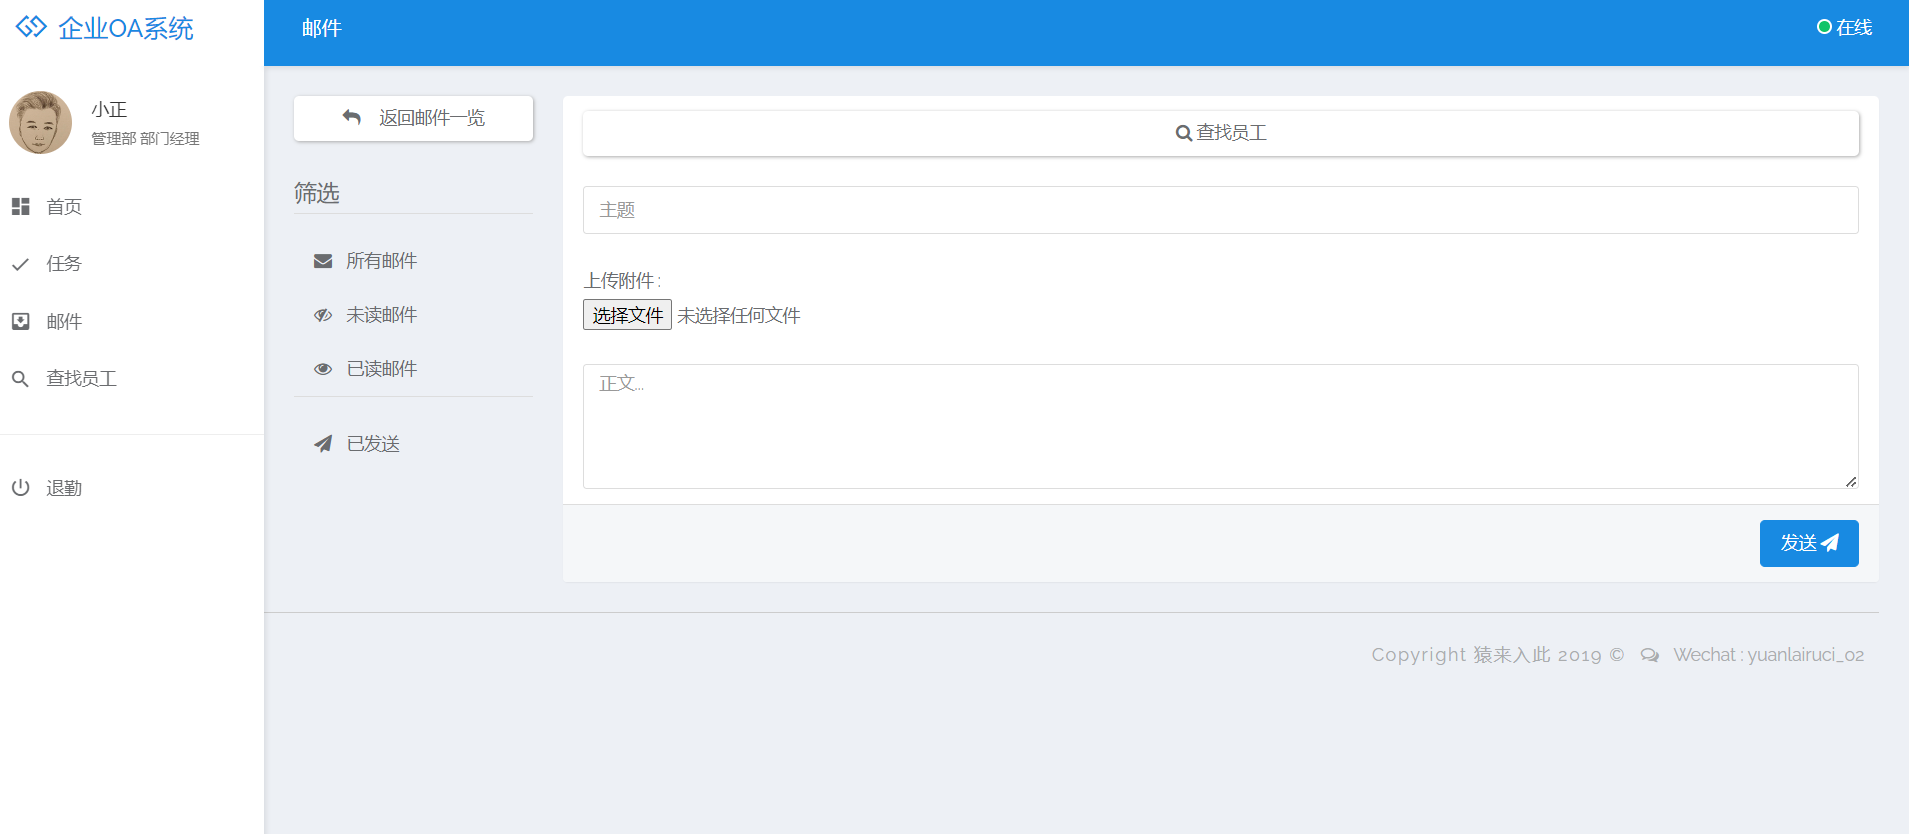Click the Wechat : yuanlairuci_02 footer text
Screen dimensions: 1909x834
point(1769,655)
